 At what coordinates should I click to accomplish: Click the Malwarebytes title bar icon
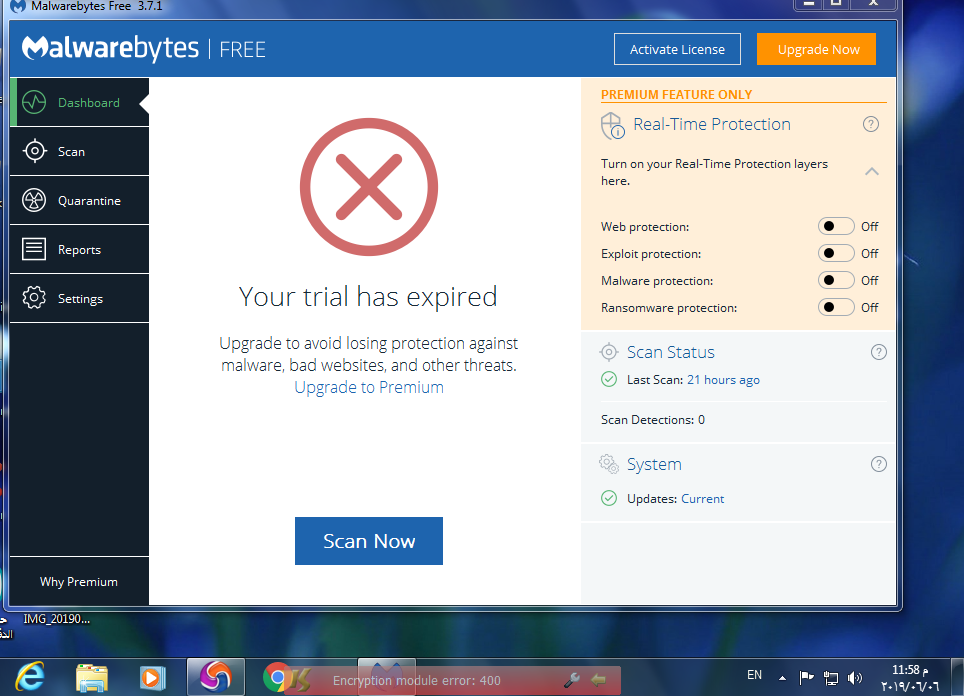[x=17, y=7]
